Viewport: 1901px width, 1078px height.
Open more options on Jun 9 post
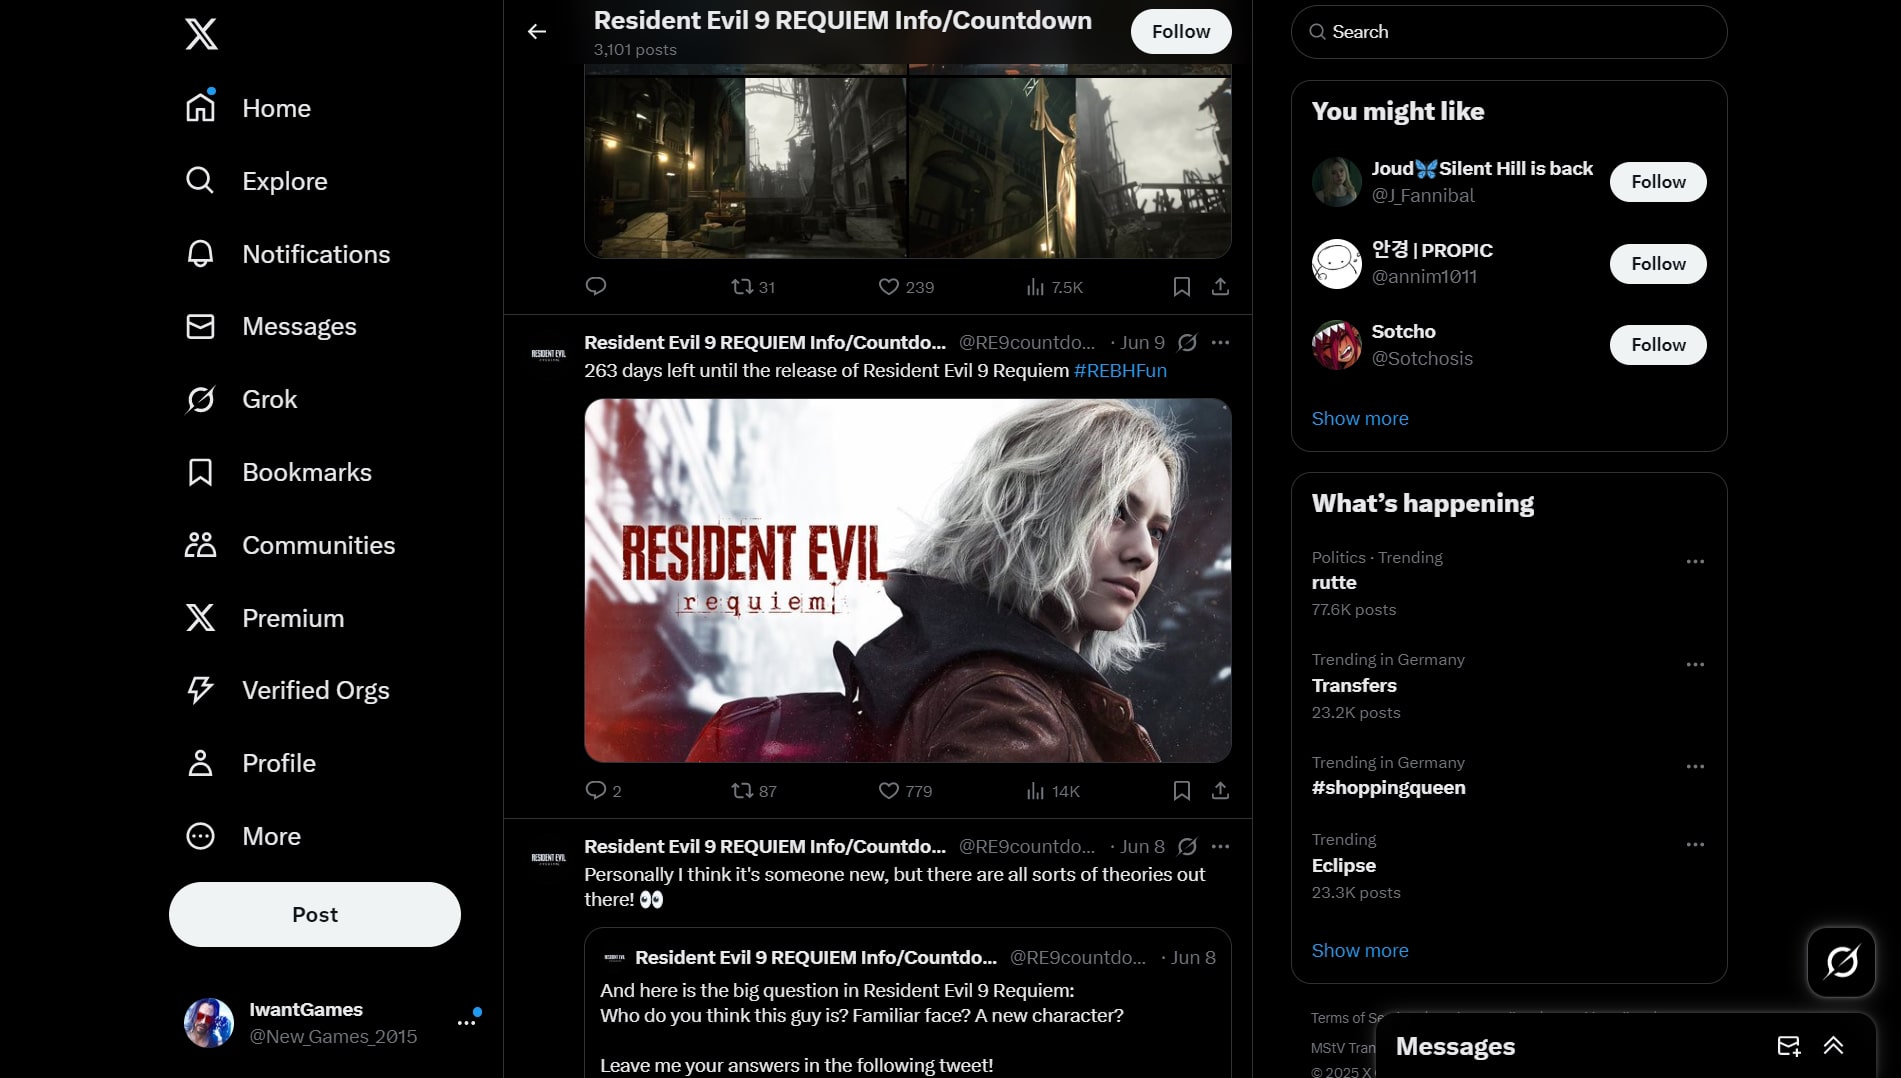coord(1220,343)
